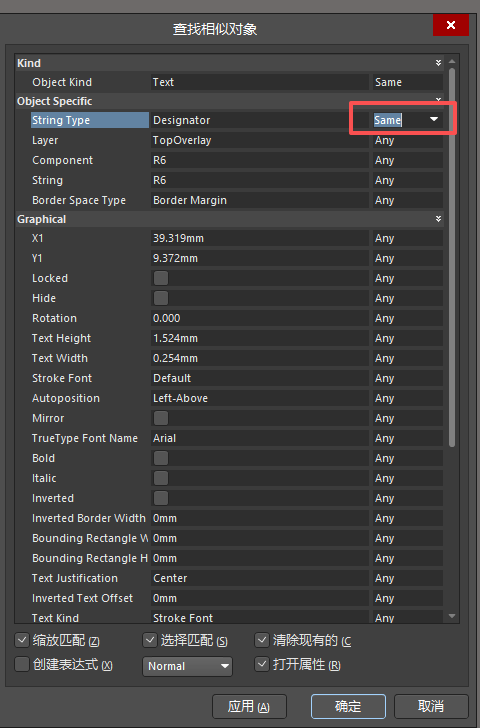Uncheck the 选择匹配 option

click(149, 640)
